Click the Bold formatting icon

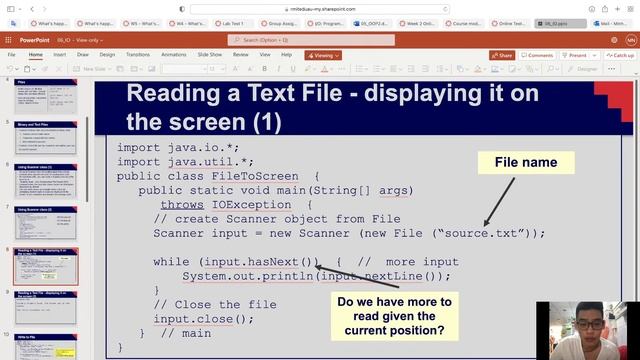pos(264,69)
